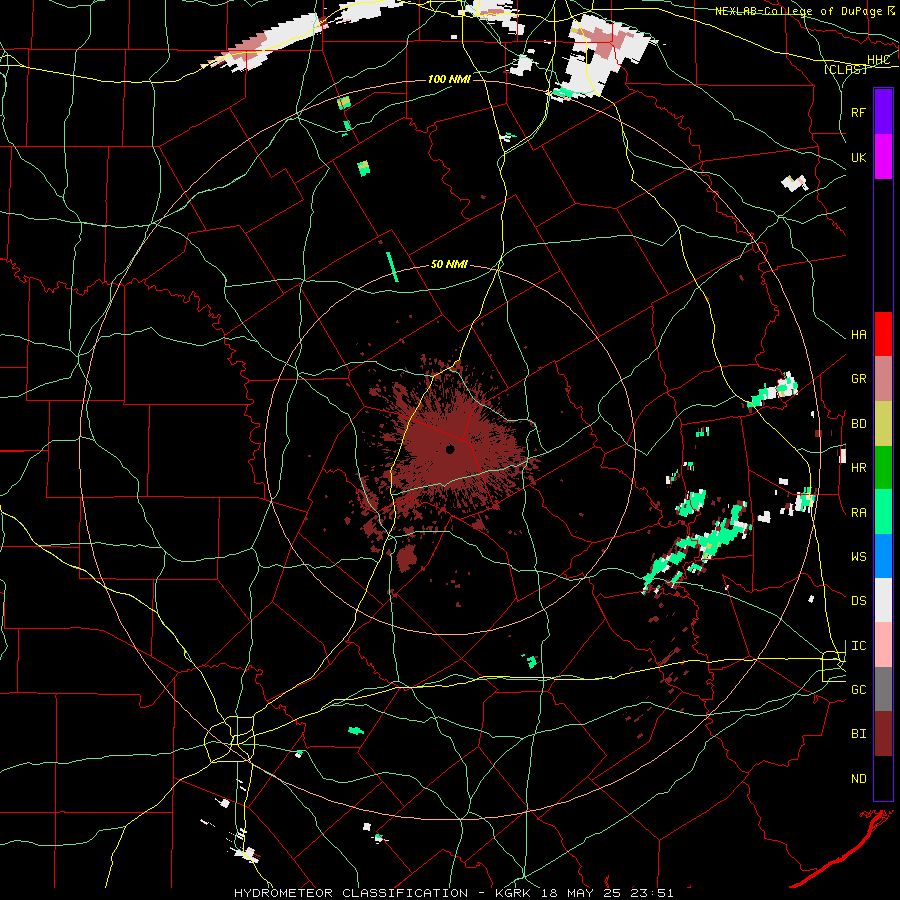
Task: Pick the bright mint RA legend swatch
Action: click(883, 512)
